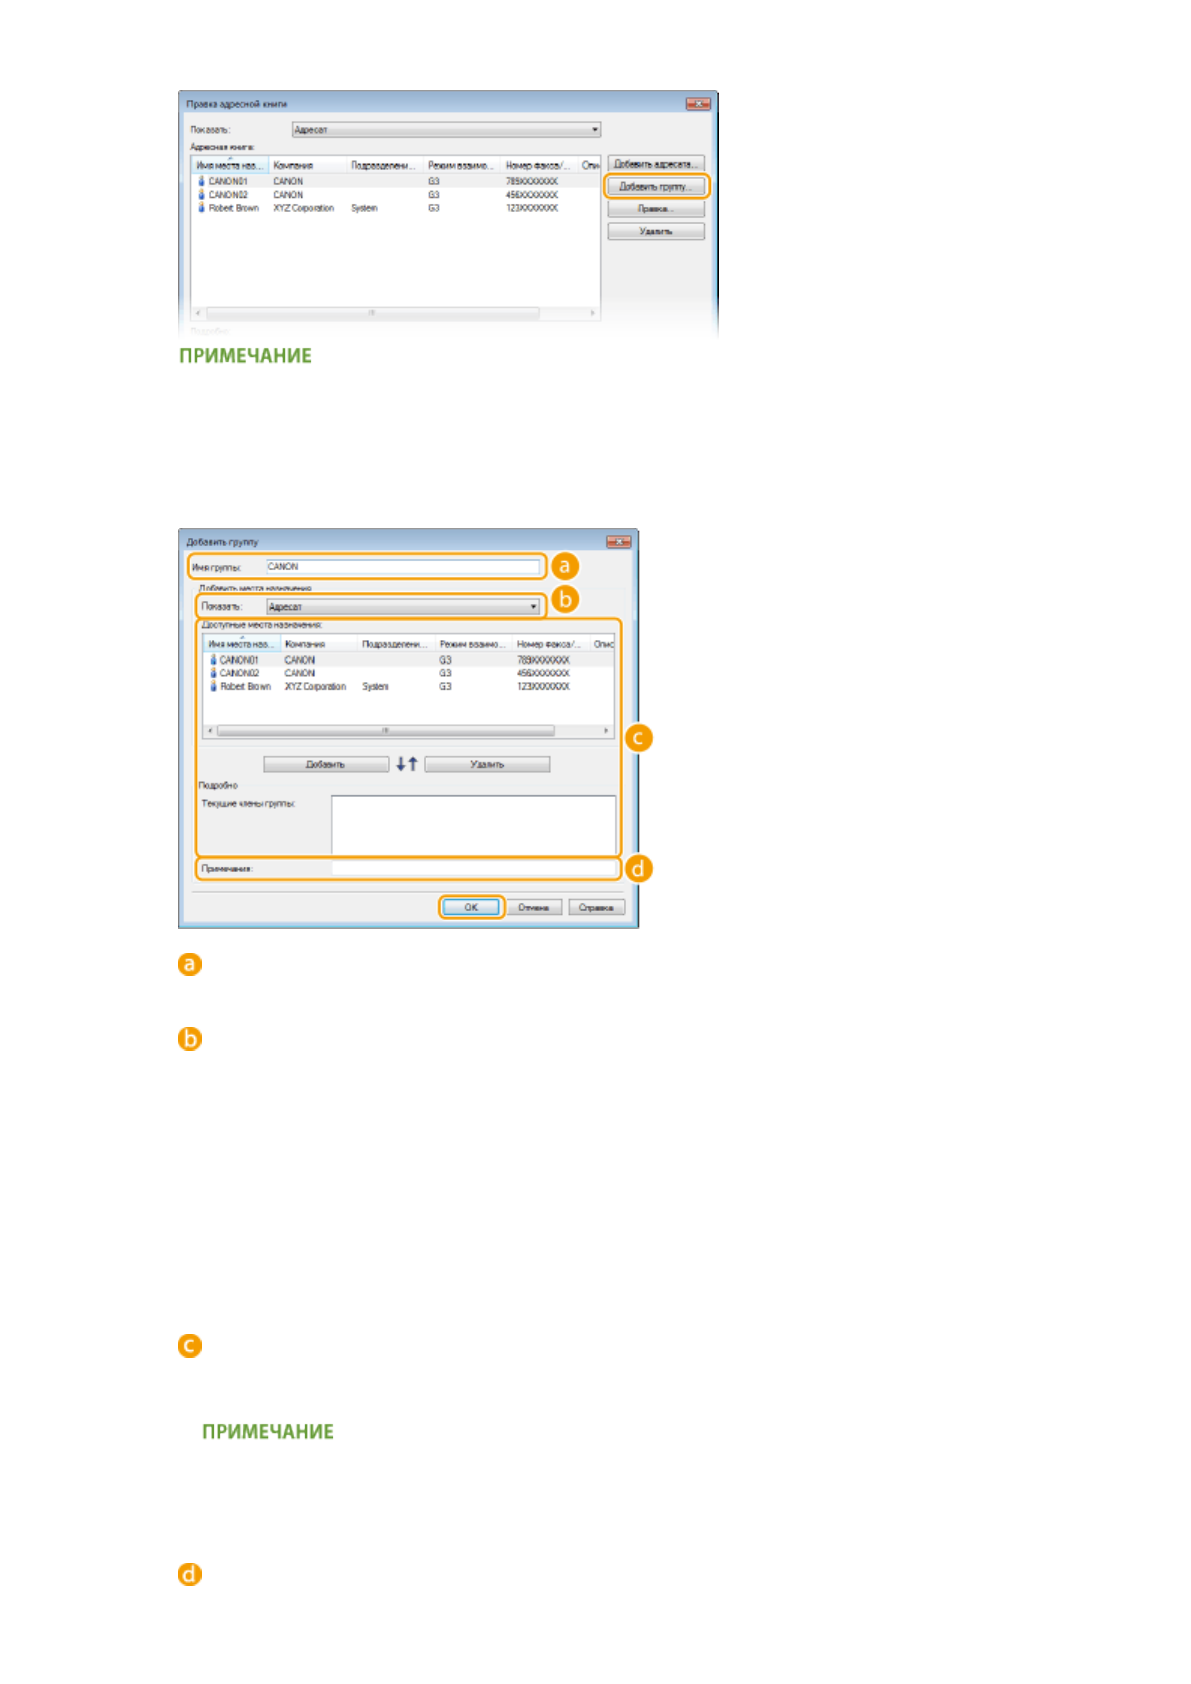Click the 'Добавить группу...' button

pyautogui.click(x=655, y=187)
